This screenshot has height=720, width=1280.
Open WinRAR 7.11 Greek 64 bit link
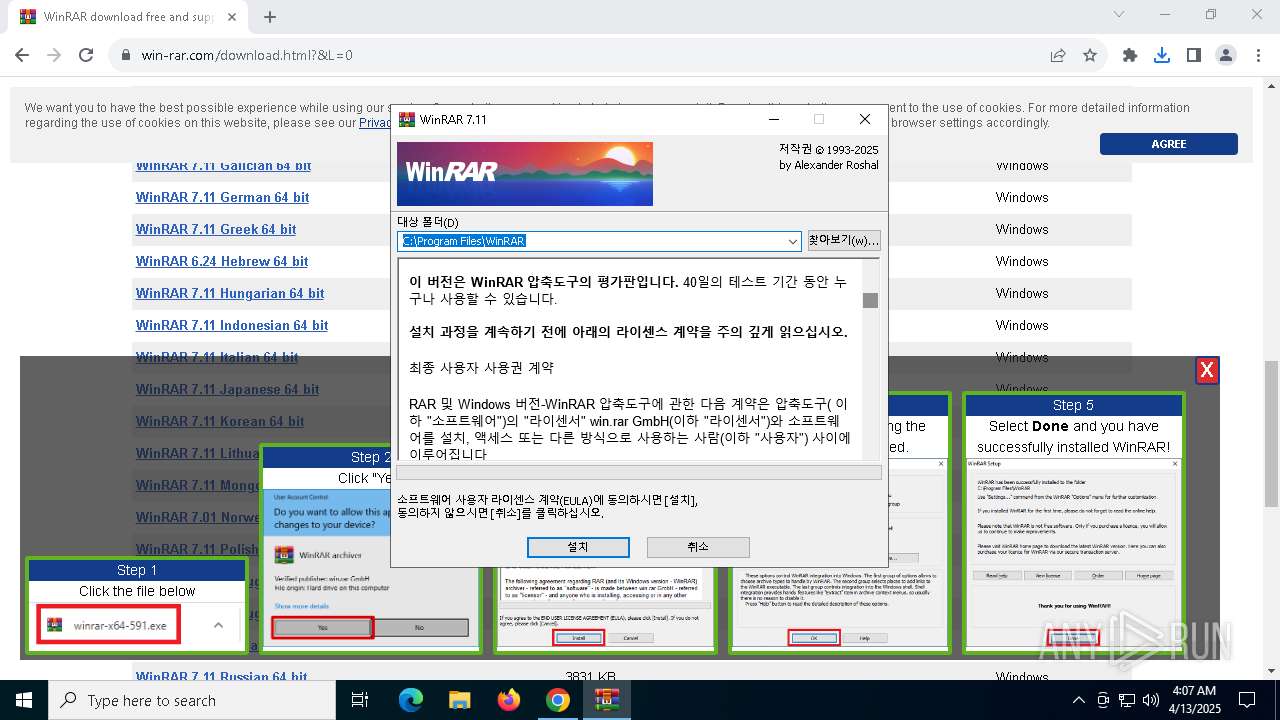pos(216,229)
